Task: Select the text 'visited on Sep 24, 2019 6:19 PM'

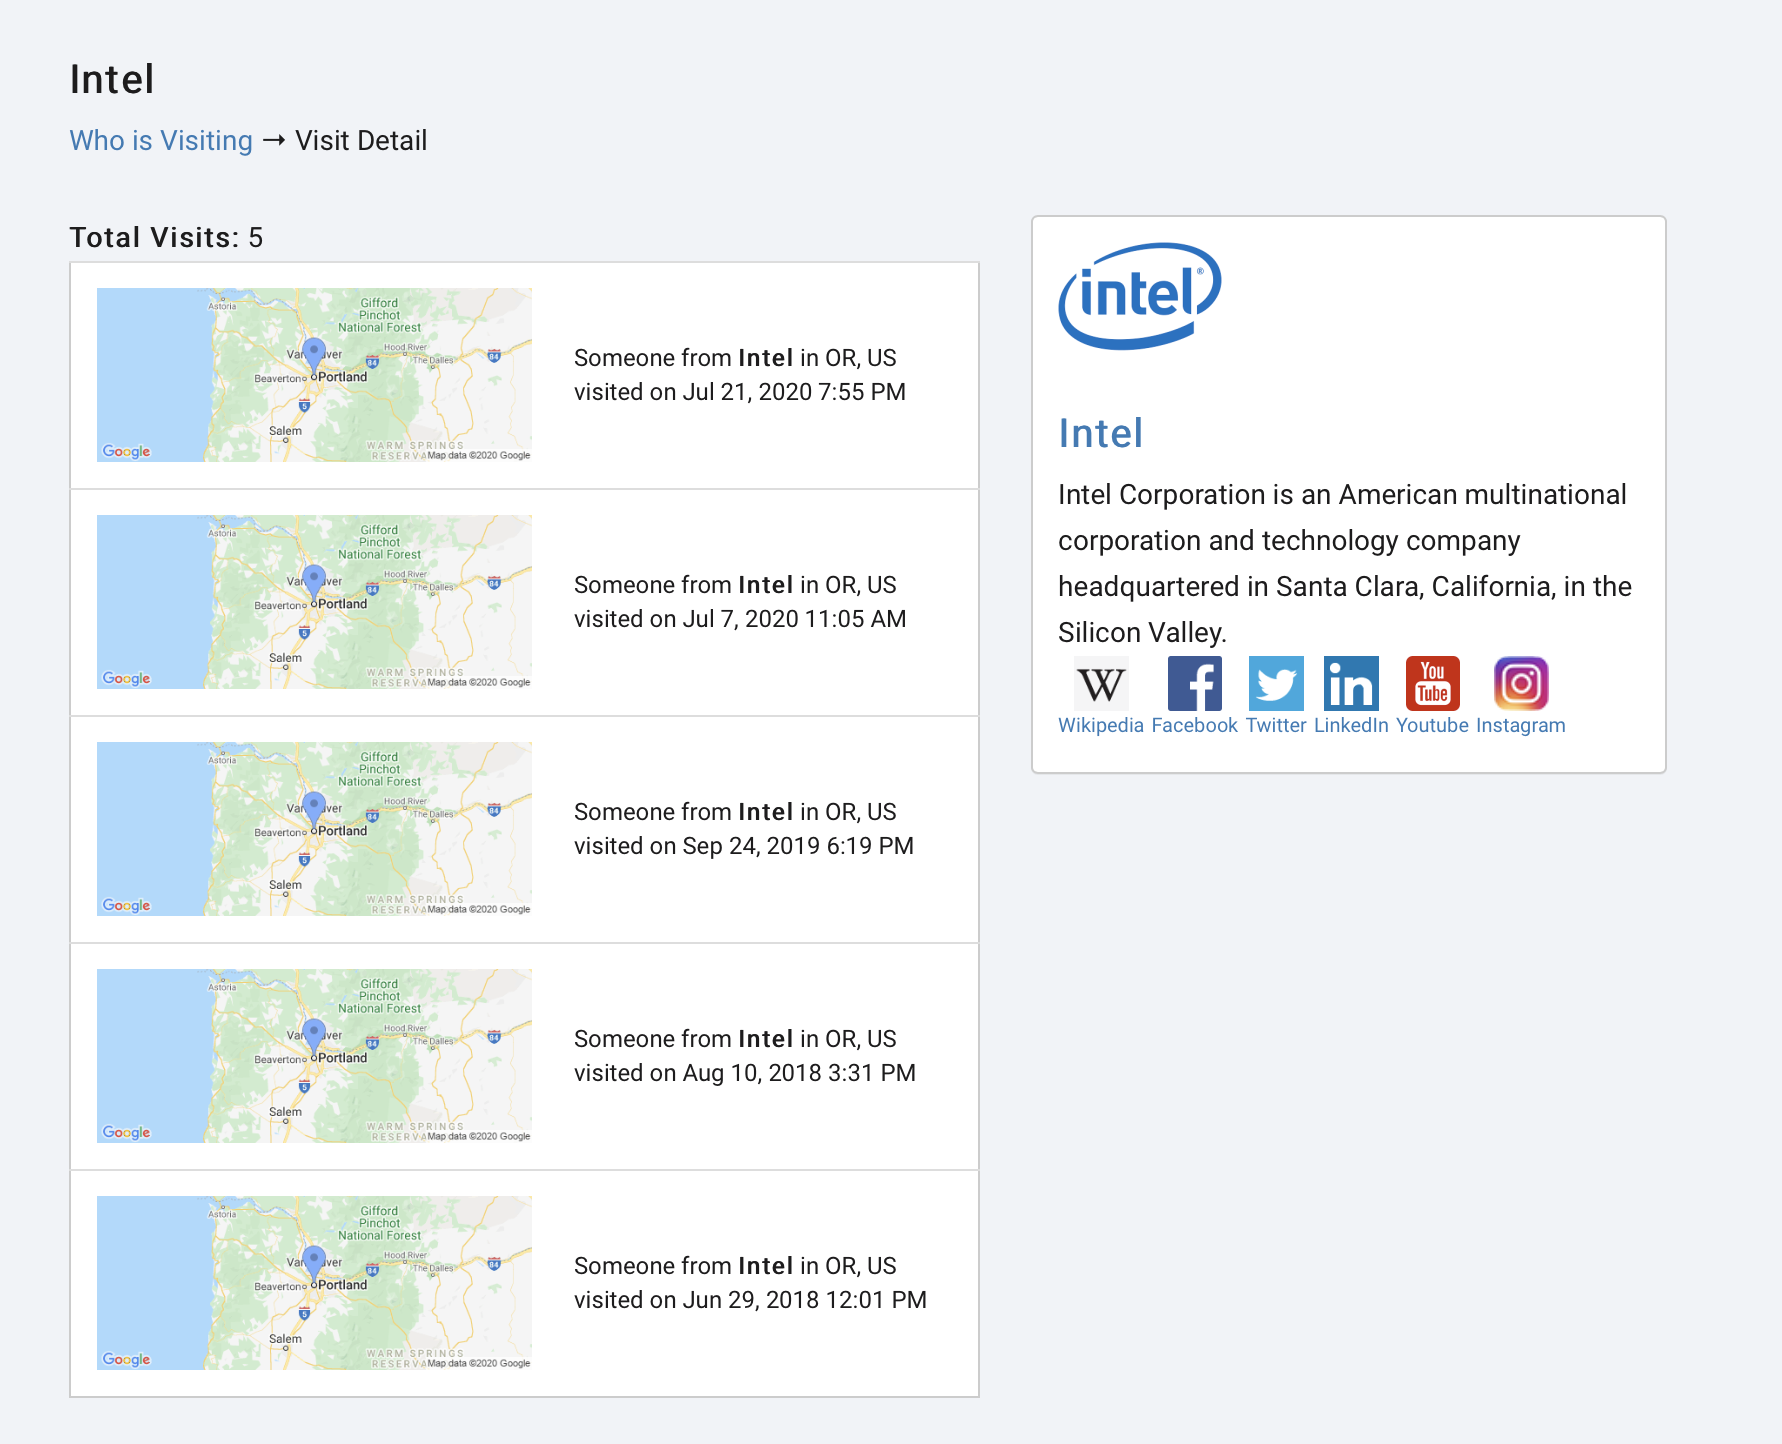Action: coord(744,846)
